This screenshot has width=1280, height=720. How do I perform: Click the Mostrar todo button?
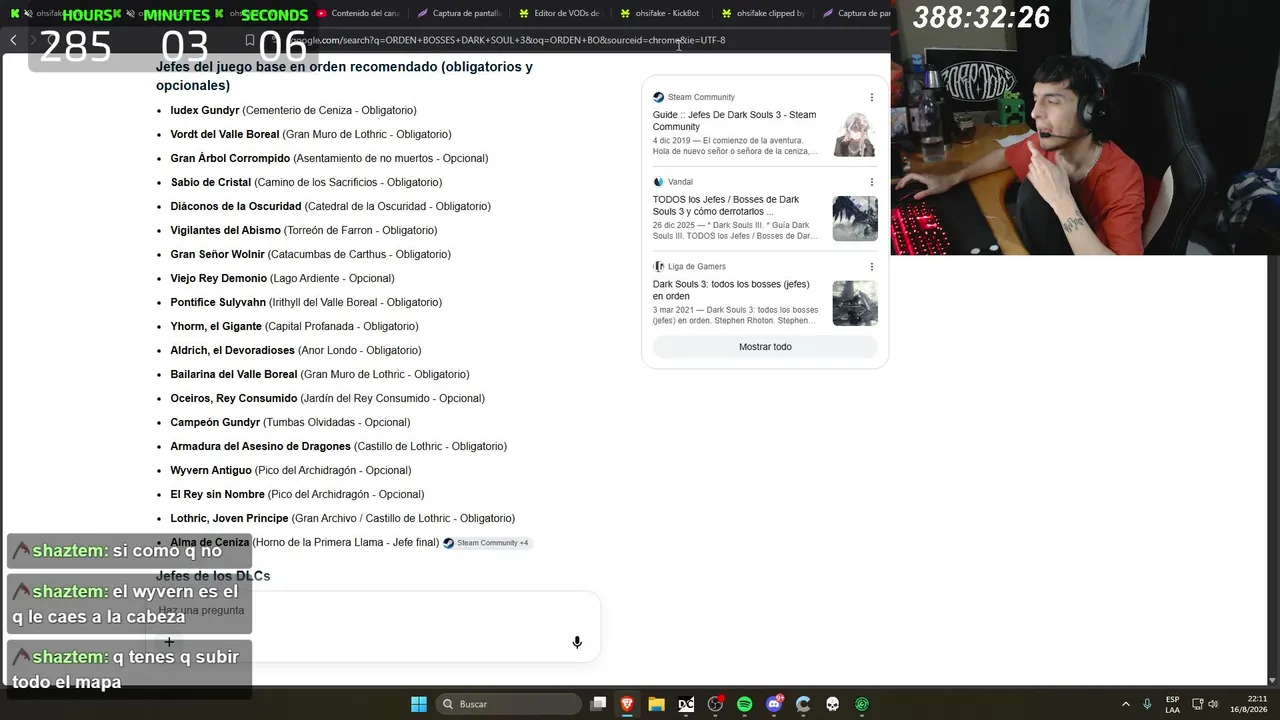click(765, 347)
